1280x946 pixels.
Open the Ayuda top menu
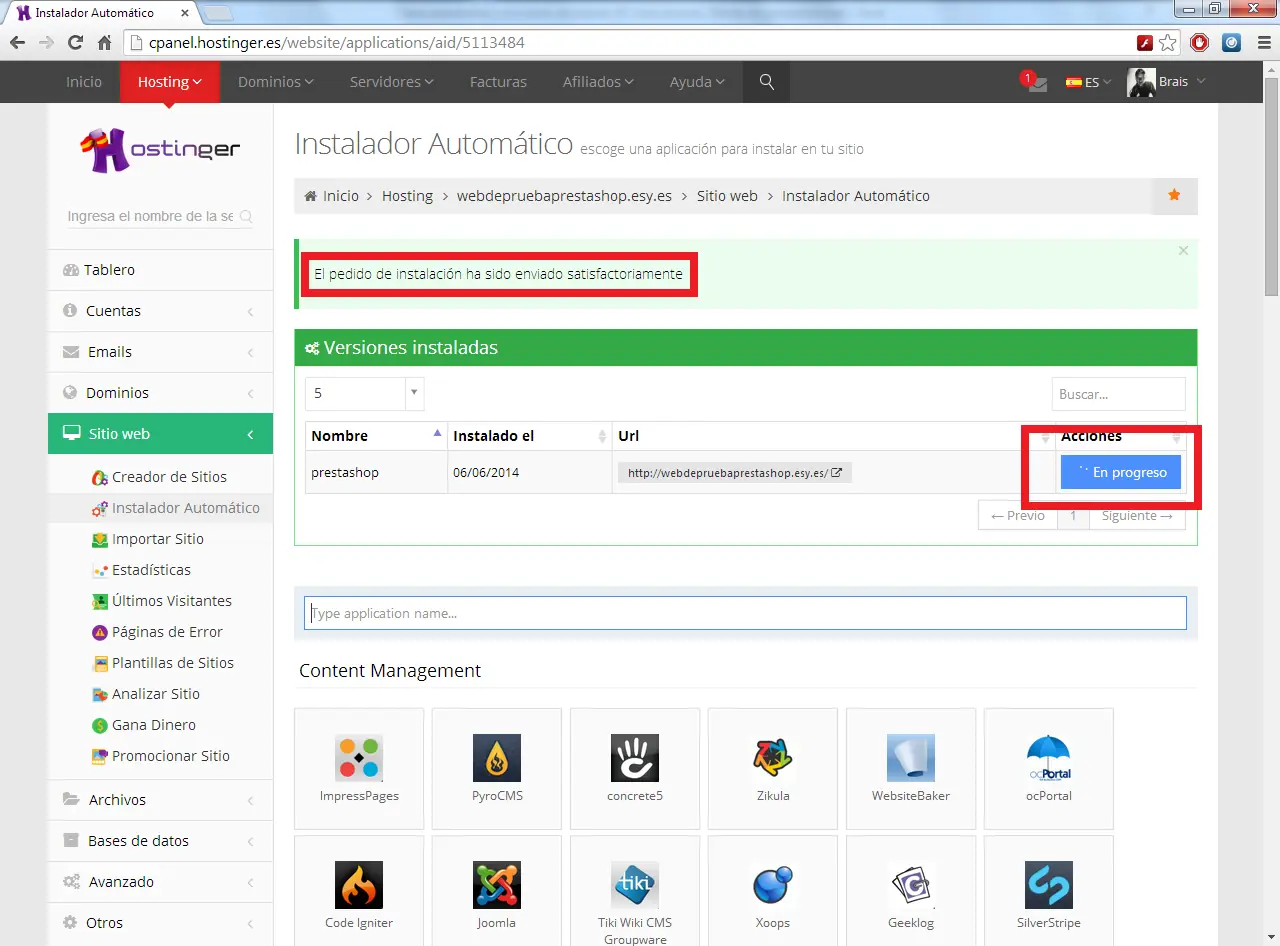pyautogui.click(x=697, y=82)
